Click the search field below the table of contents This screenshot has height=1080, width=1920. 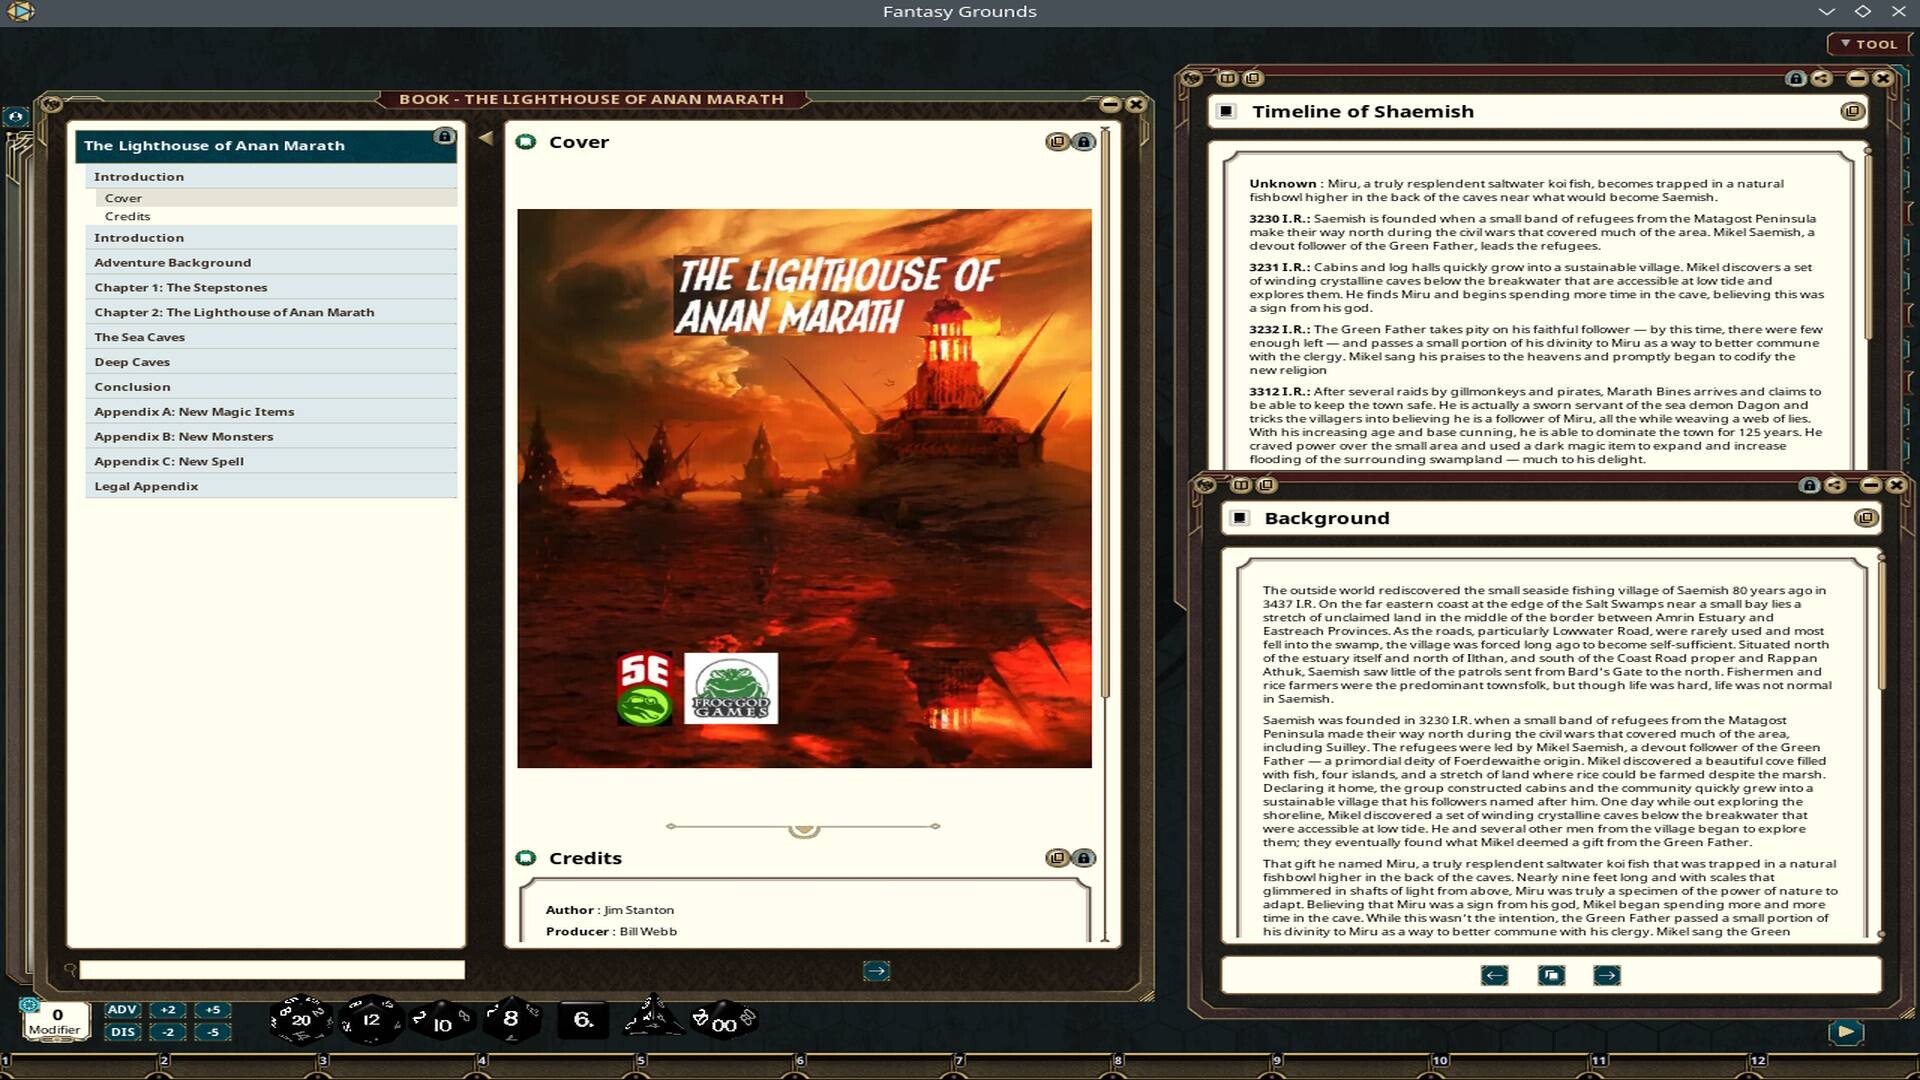[x=270, y=968]
